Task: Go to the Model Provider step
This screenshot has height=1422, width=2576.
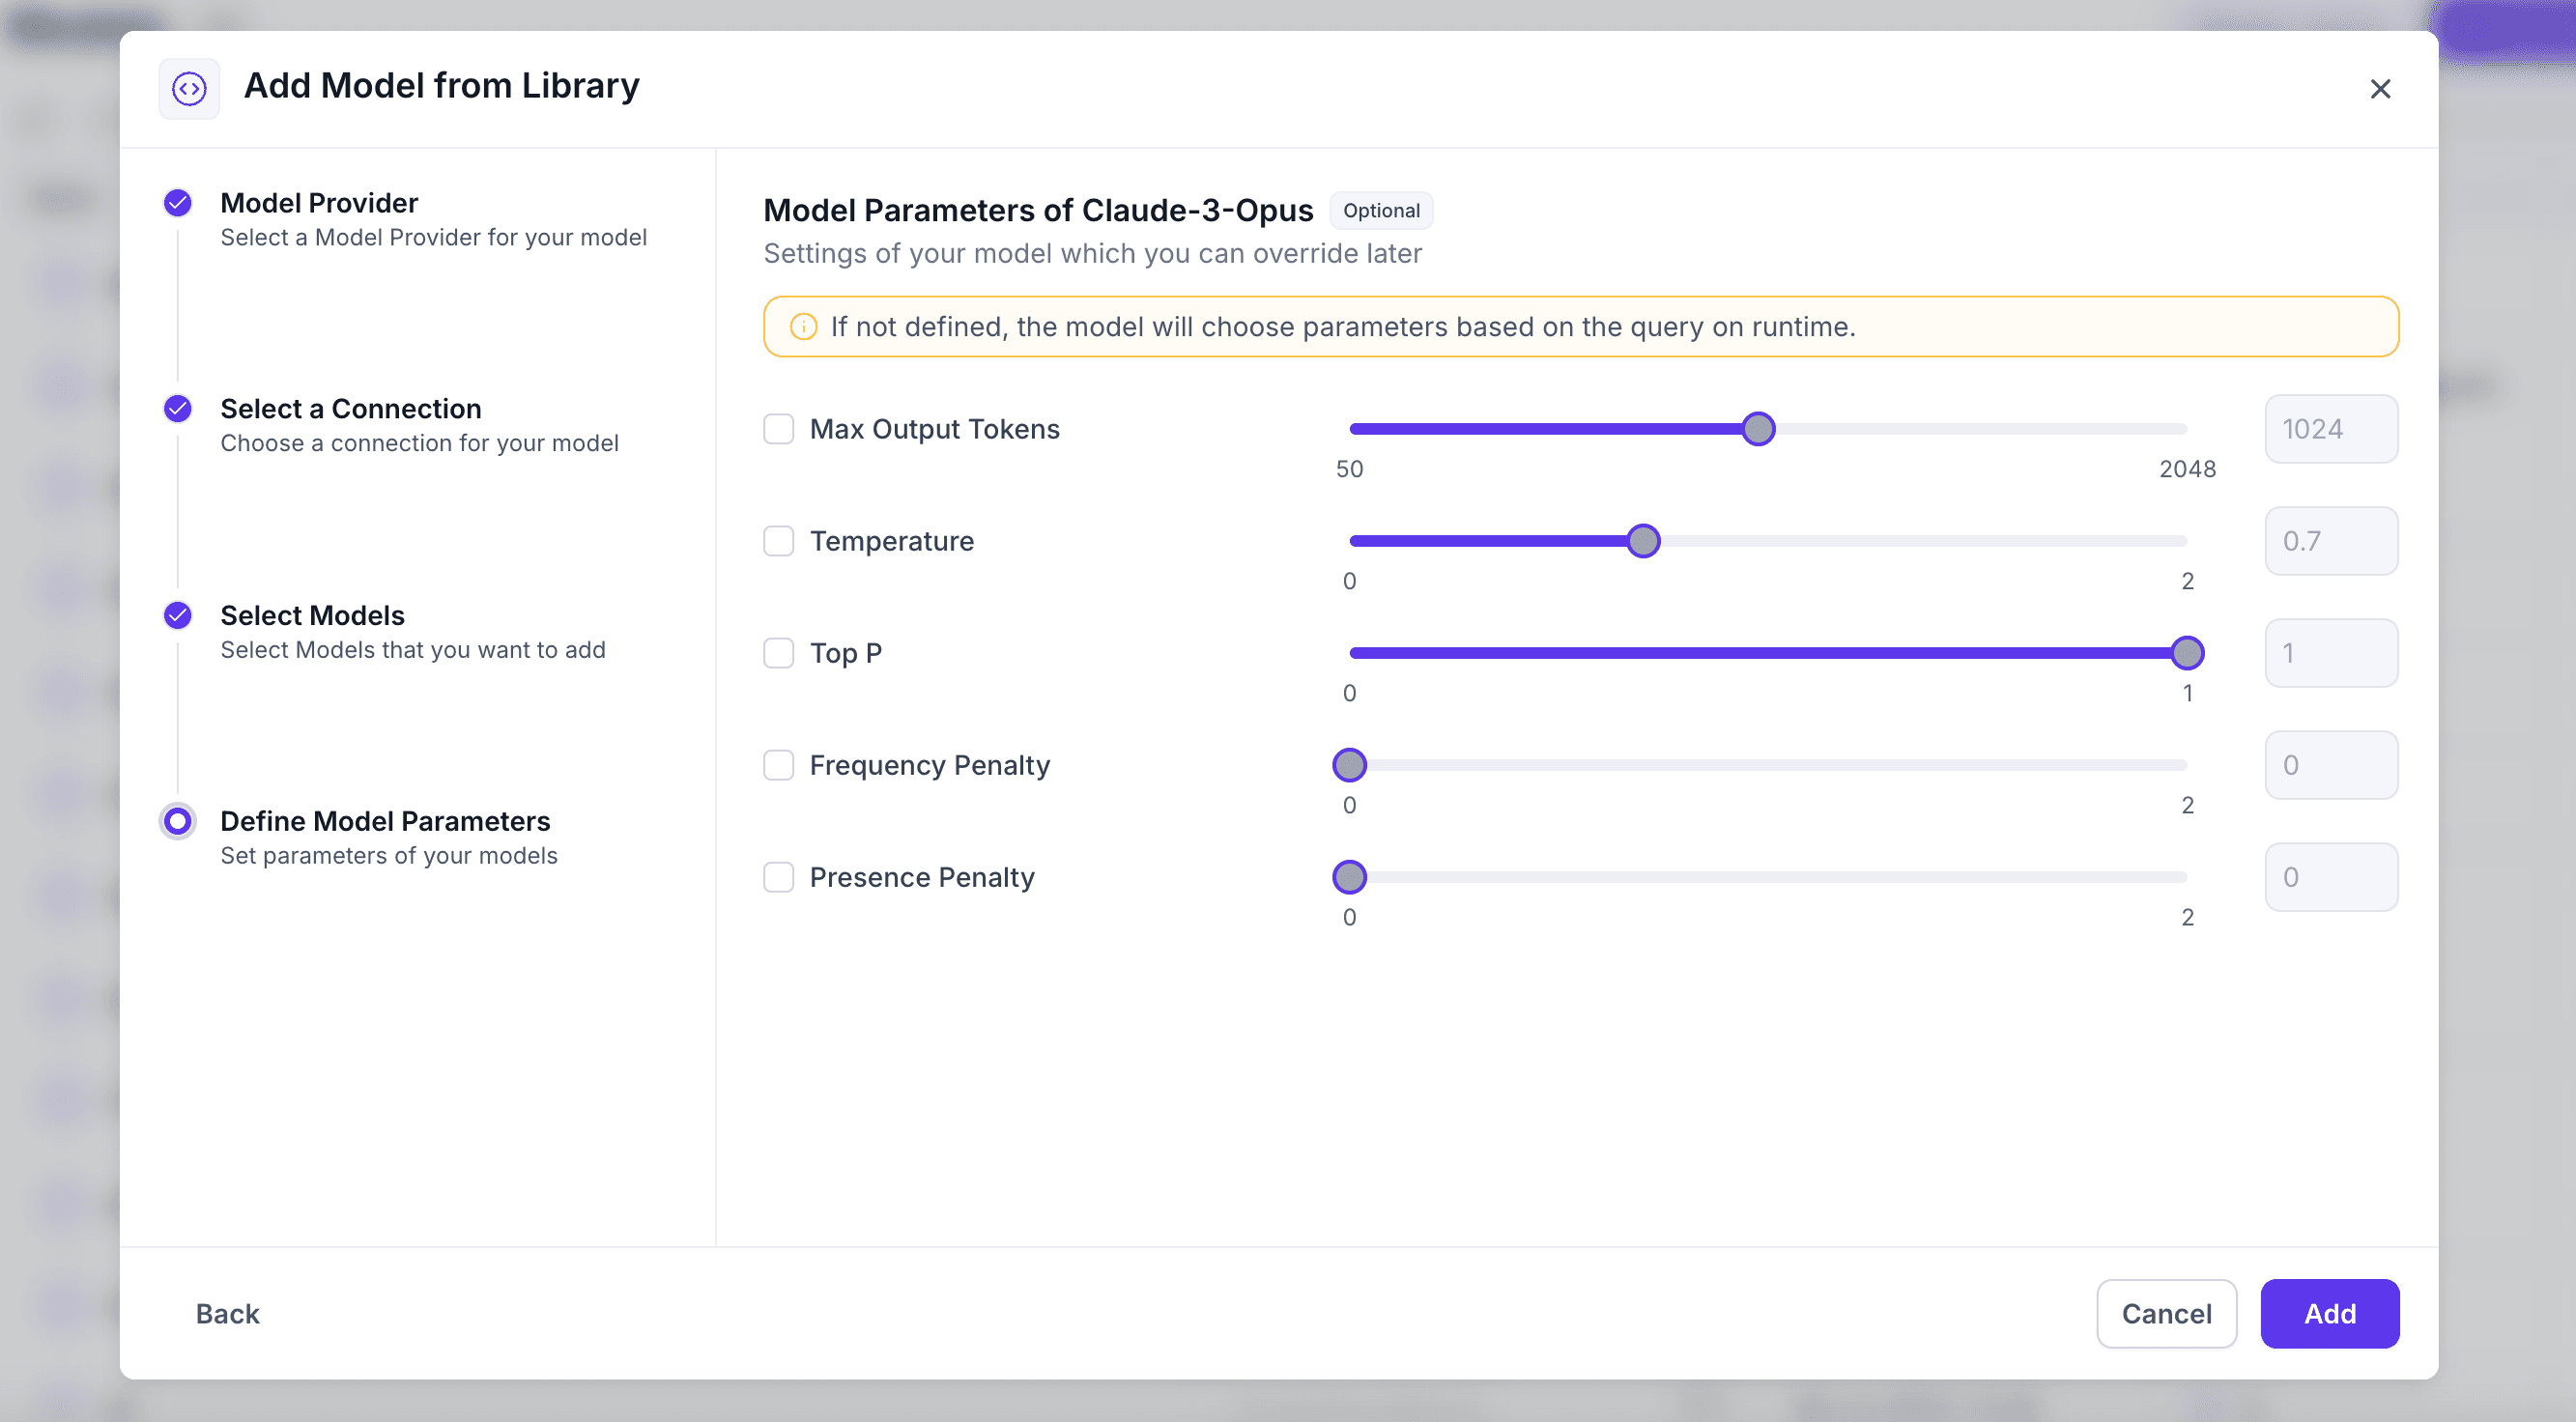Action: [319, 203]
